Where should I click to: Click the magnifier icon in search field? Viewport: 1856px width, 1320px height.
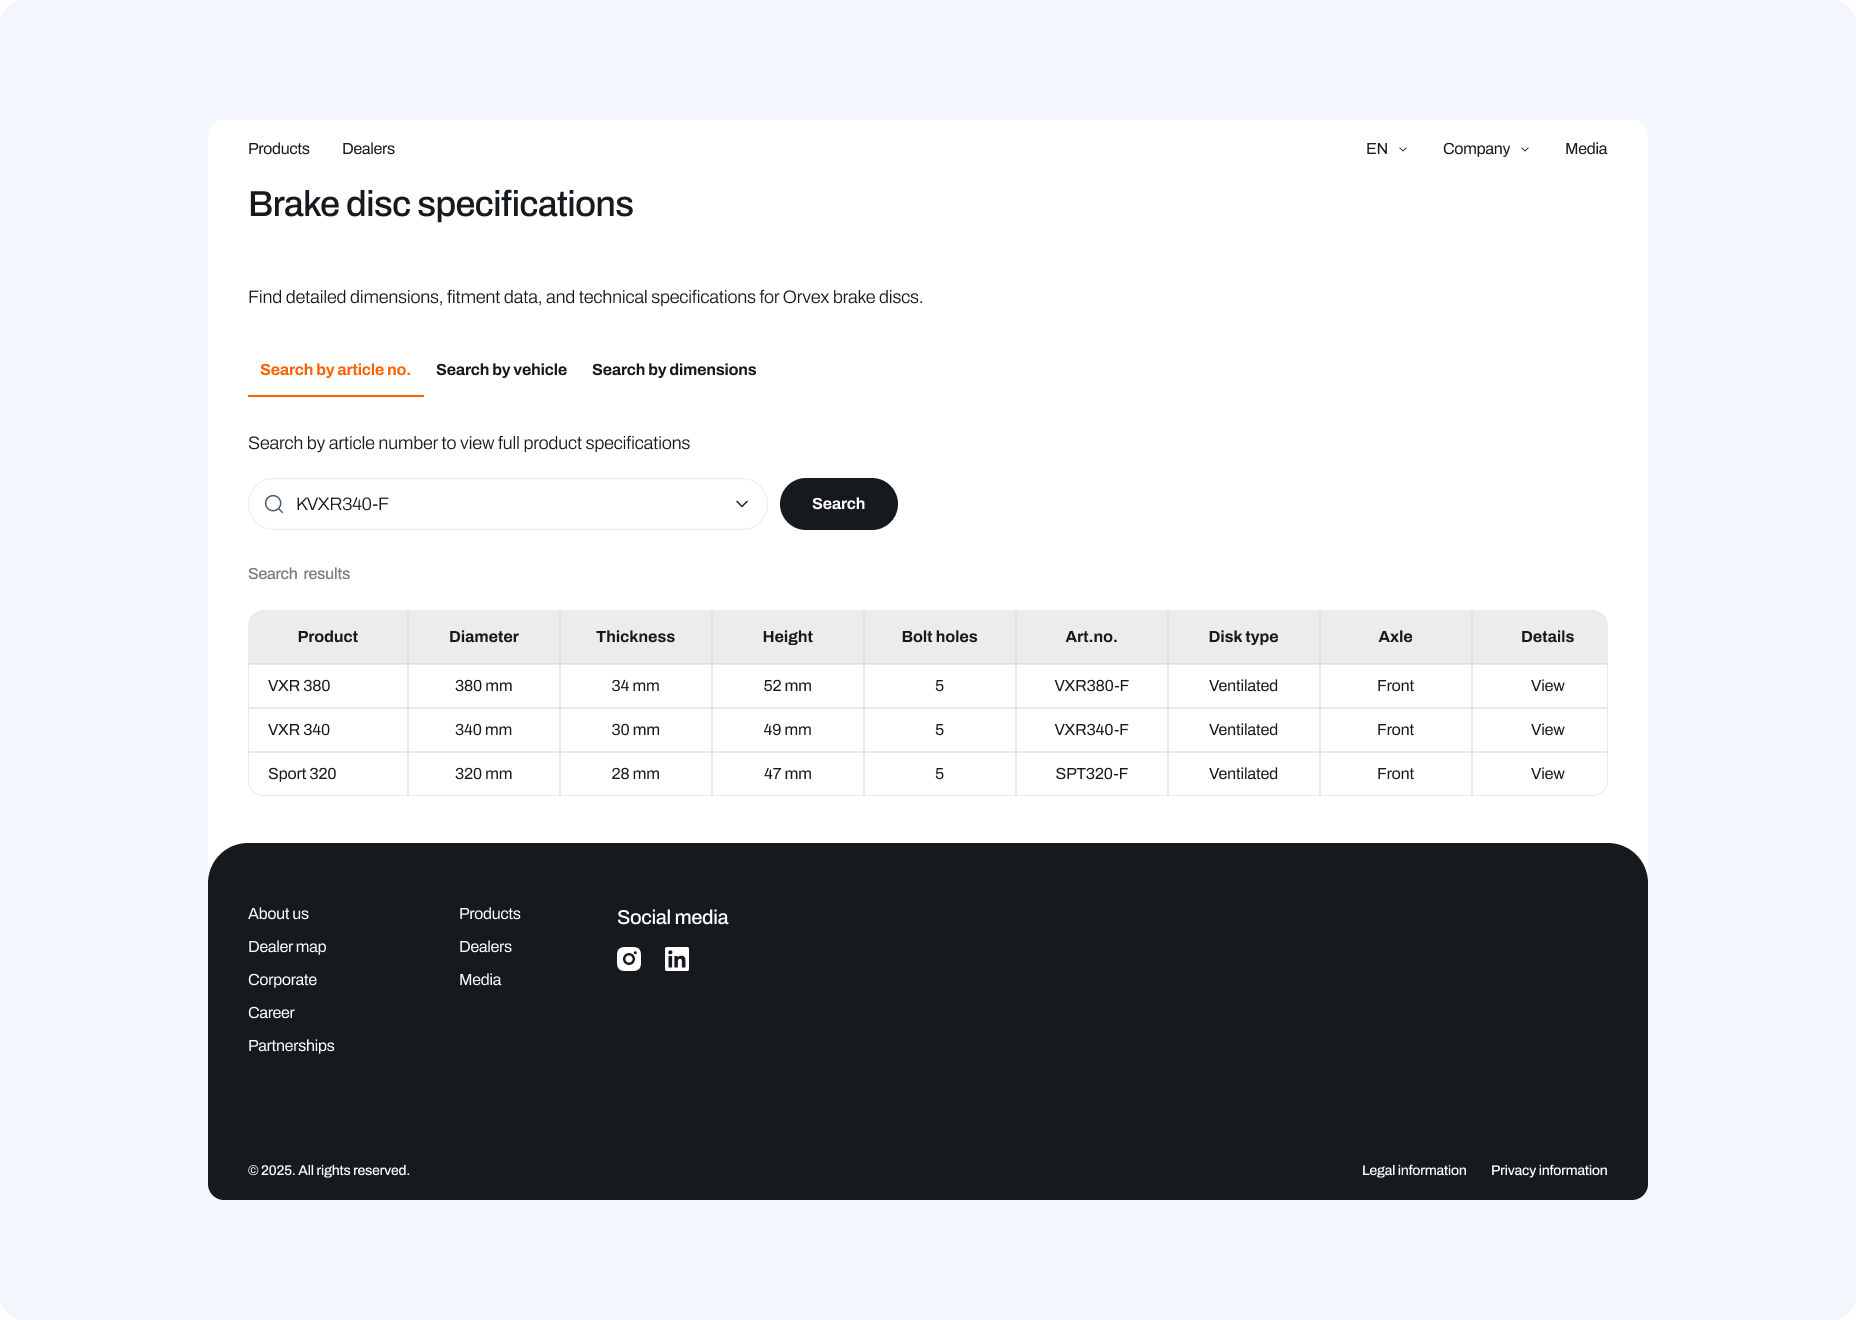pyautogui.click(x=274, y=504)
